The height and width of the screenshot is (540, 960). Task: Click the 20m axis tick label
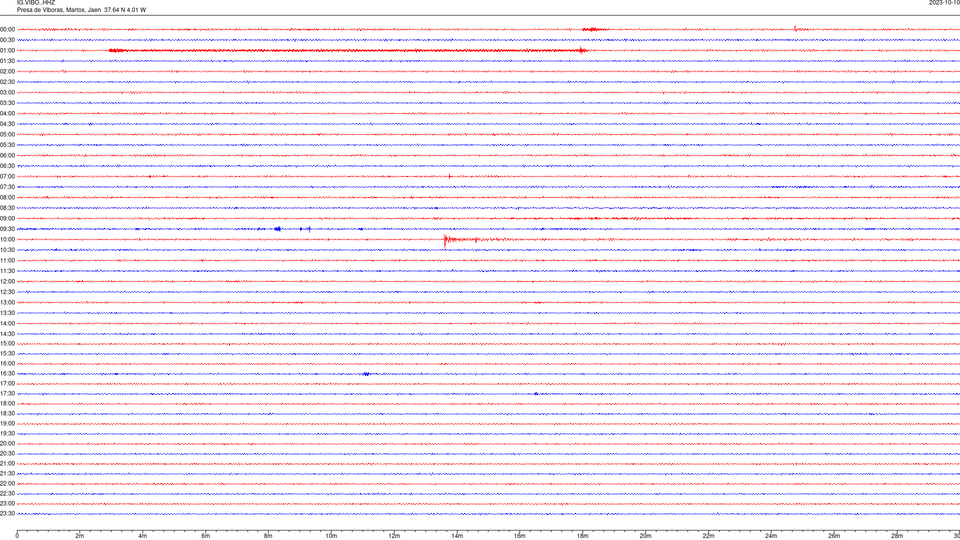[645, 536]
